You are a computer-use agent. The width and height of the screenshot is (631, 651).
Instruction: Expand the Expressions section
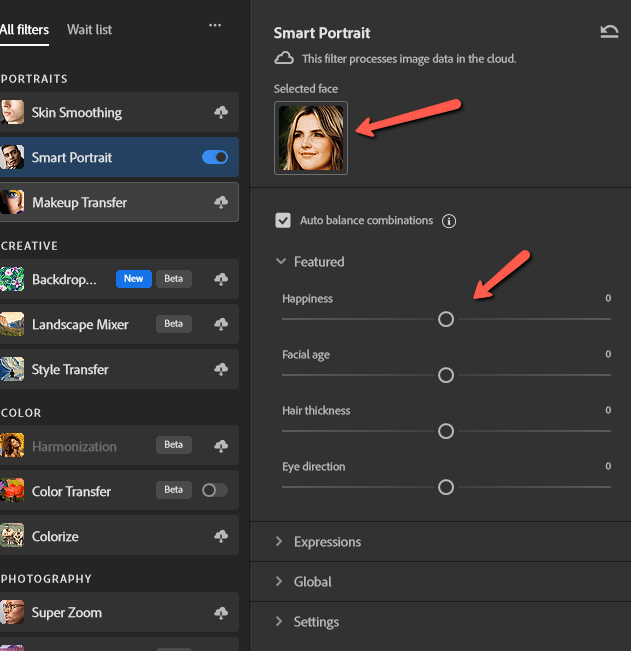click(327, 542)
